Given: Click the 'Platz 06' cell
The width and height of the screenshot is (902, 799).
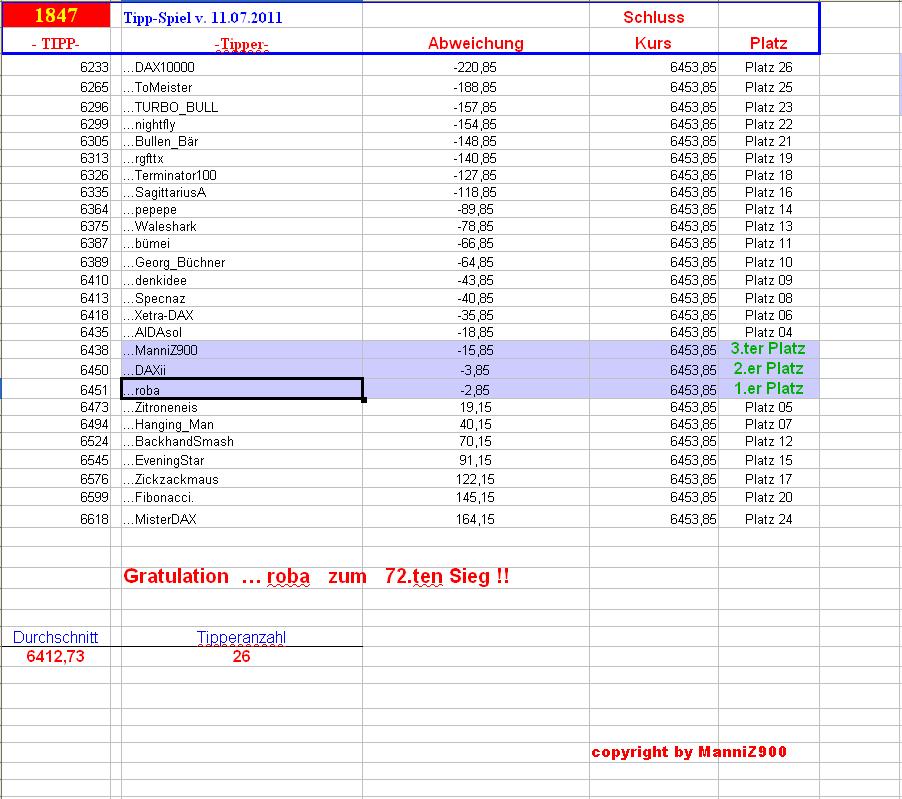Looking at the screenshot, I should click(x=769, y=315).
